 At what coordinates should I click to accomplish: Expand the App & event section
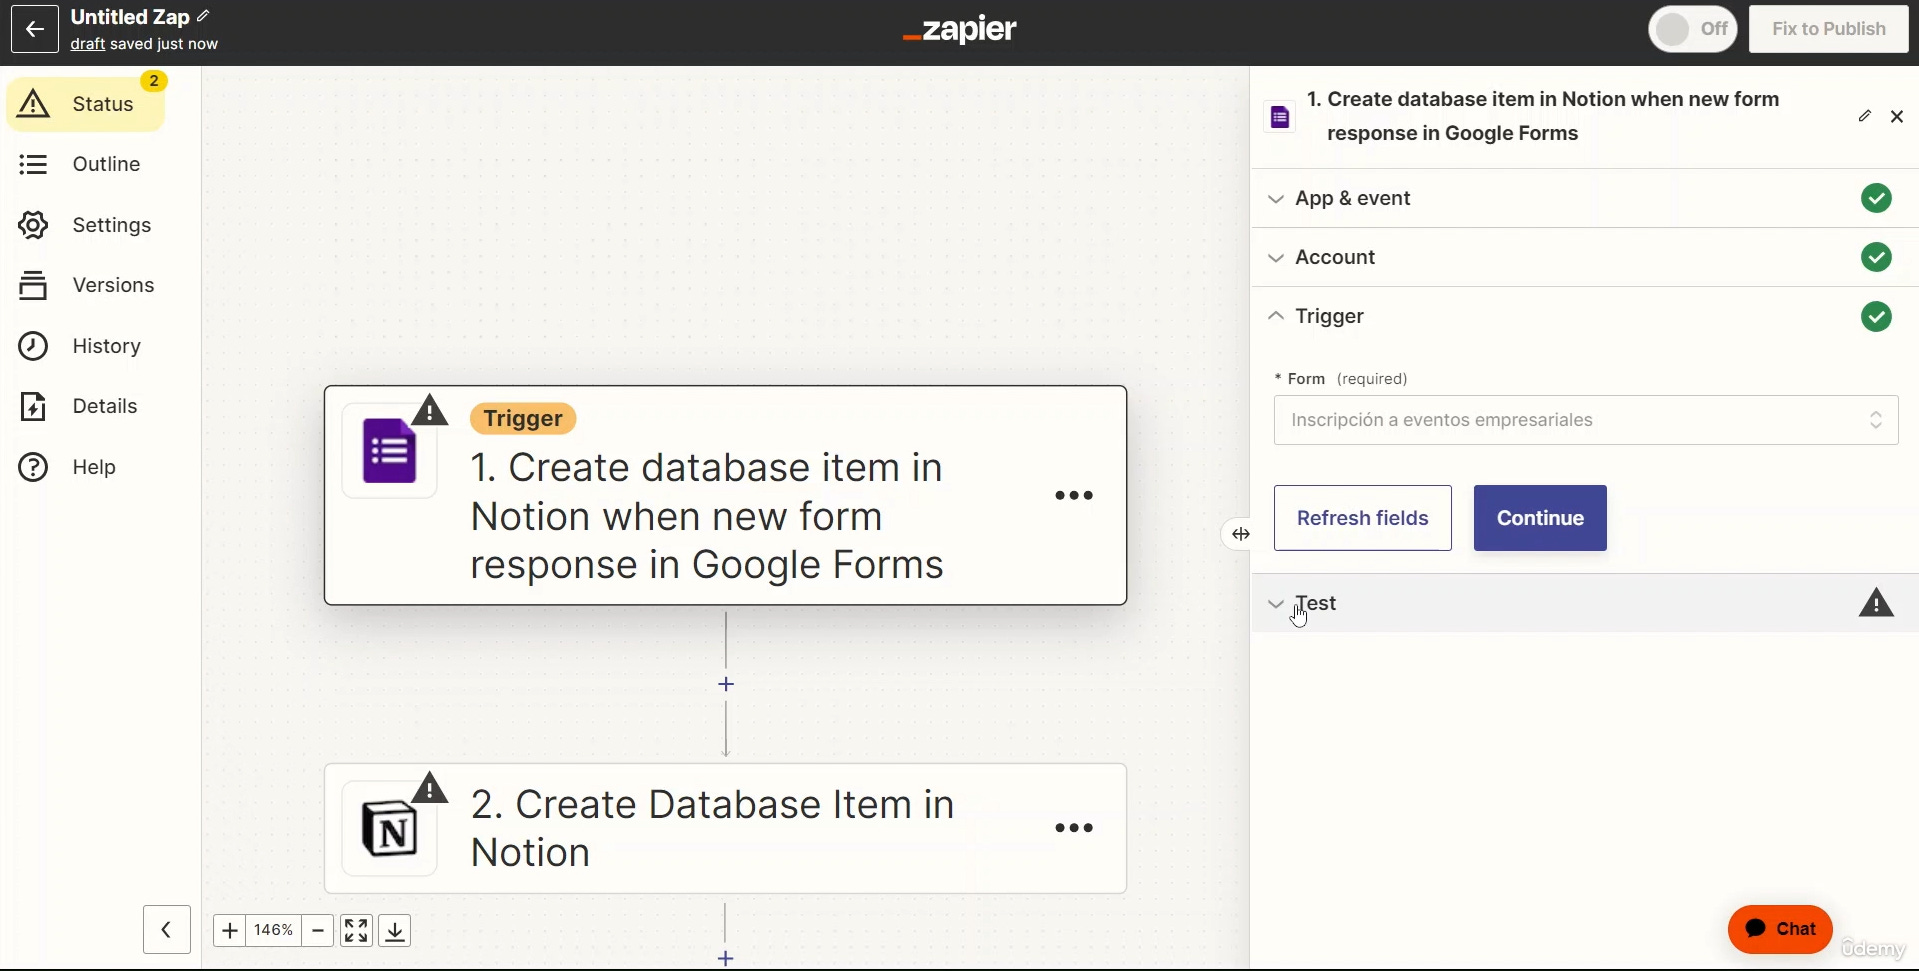[x=1585, y=198]
